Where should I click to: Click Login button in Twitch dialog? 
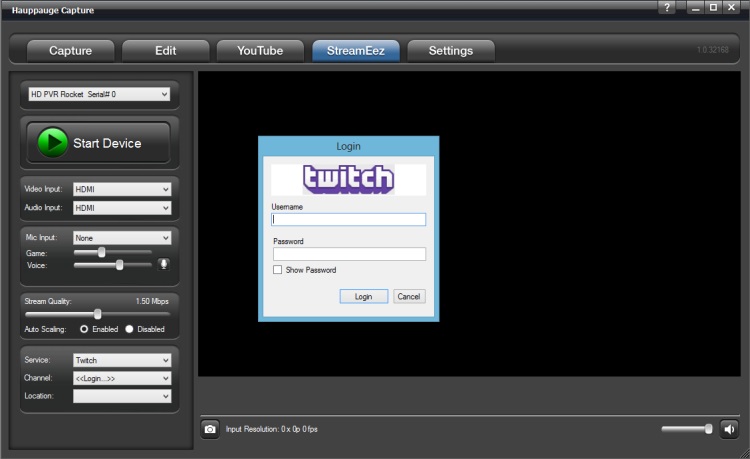click(364, 296)
